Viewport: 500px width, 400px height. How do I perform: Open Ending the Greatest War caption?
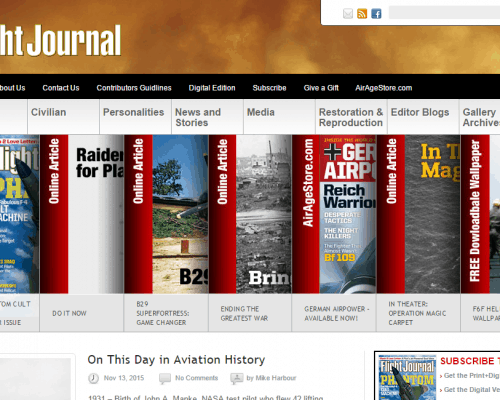pyautogui.click(x=244, y=314)
